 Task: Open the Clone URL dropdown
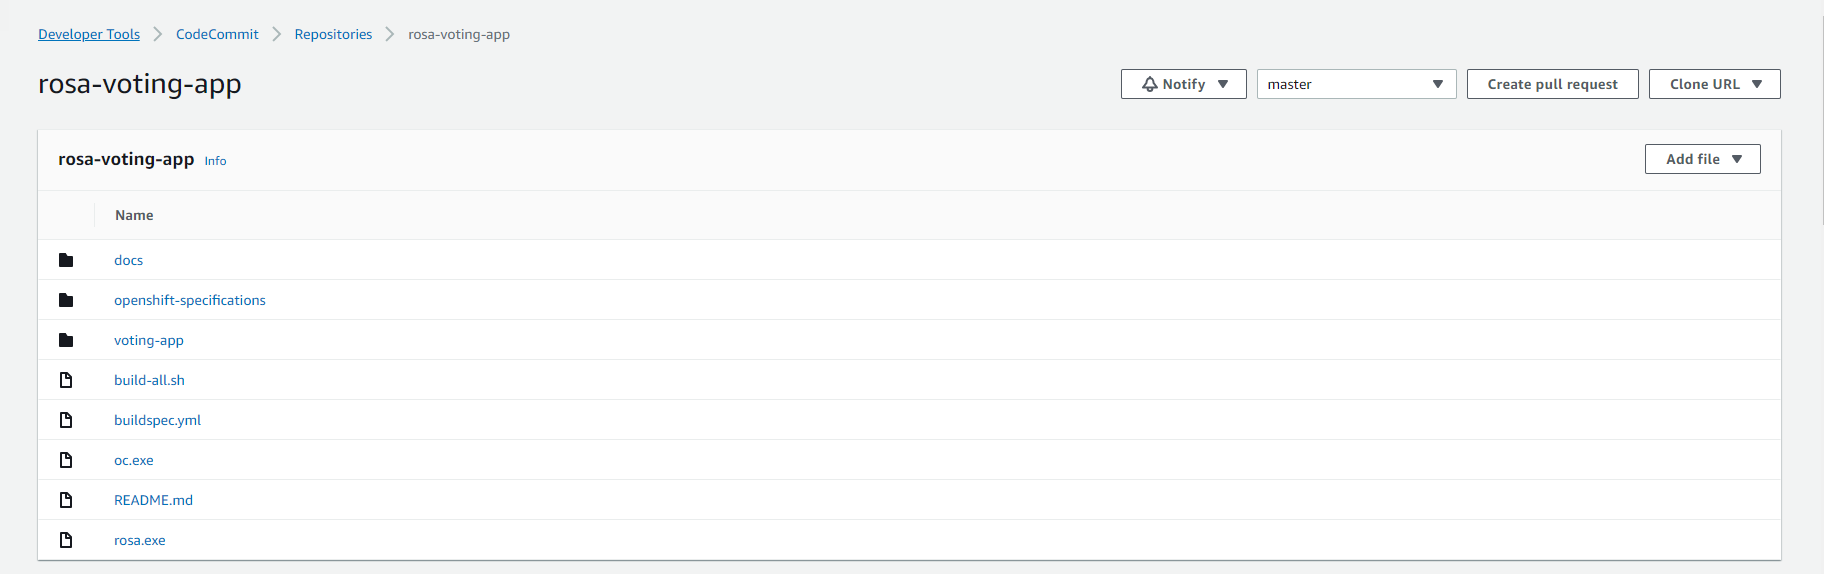point(1714,84)
